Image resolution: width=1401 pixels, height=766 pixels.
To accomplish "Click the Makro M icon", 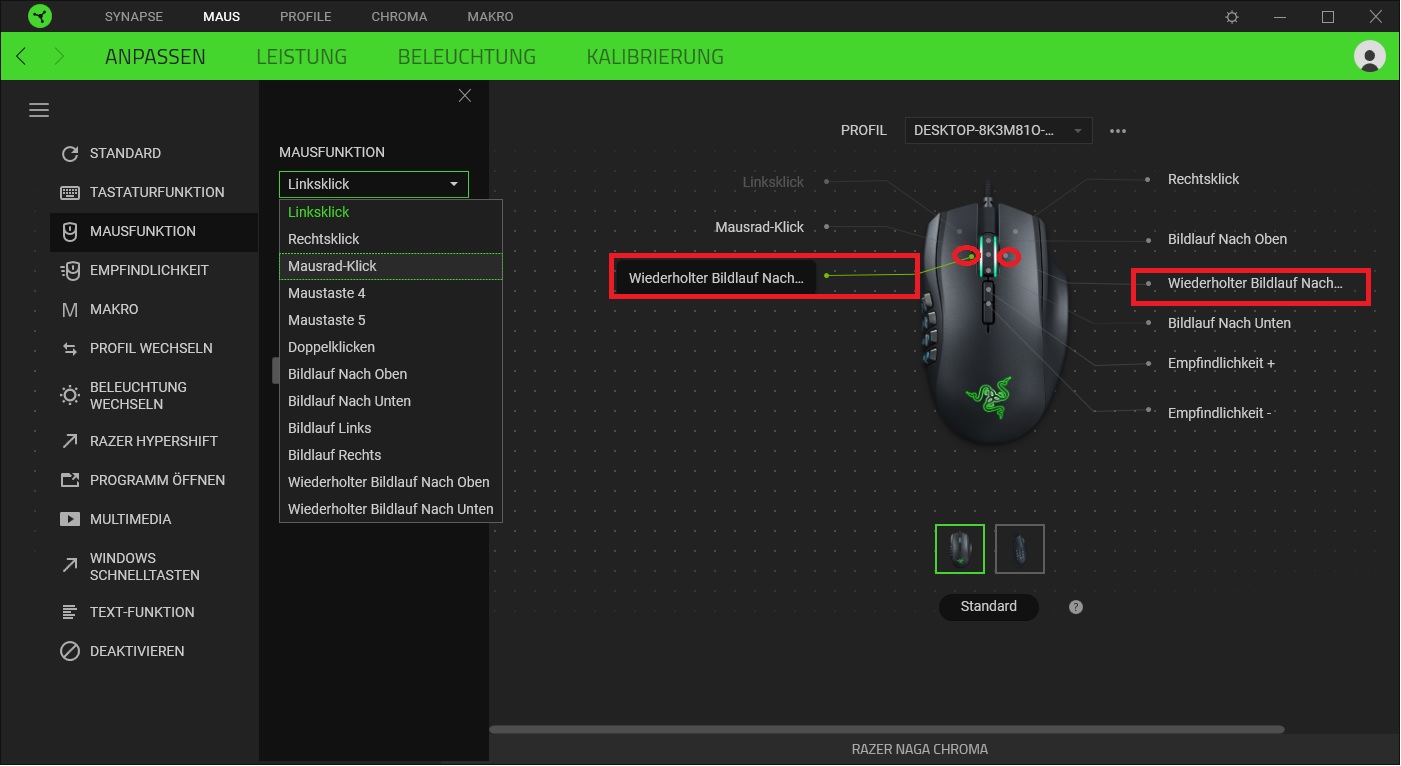I will click(70, 309).
